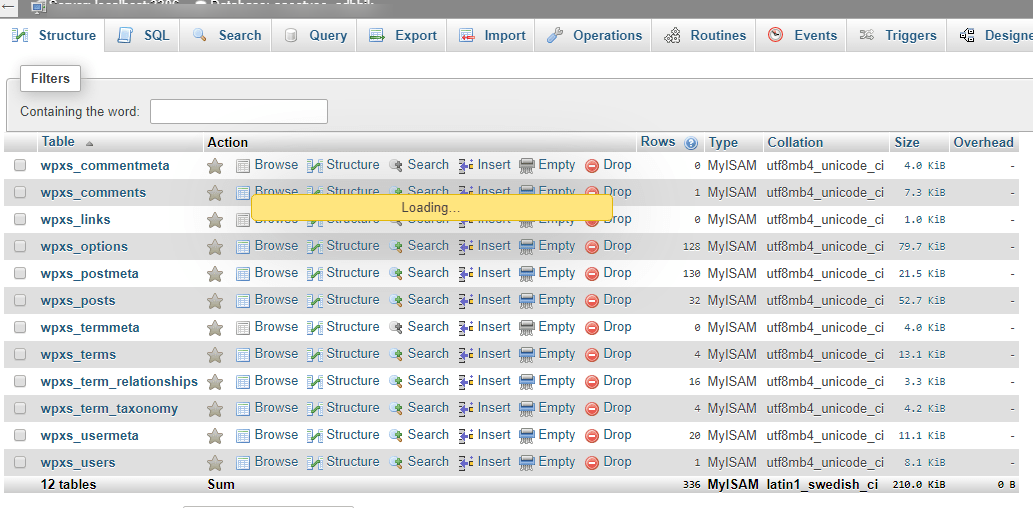1033x508 pixels.
Task: Tick the wpxs_options checkbox
Action: coord(20,246)
